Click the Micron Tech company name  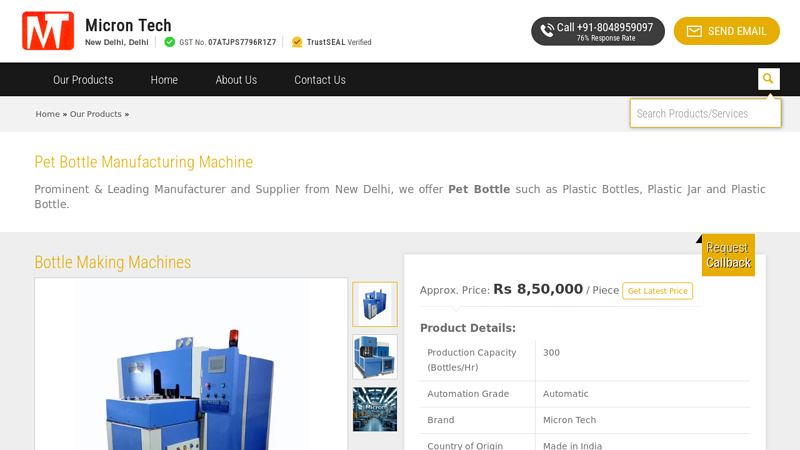point(128,25)
